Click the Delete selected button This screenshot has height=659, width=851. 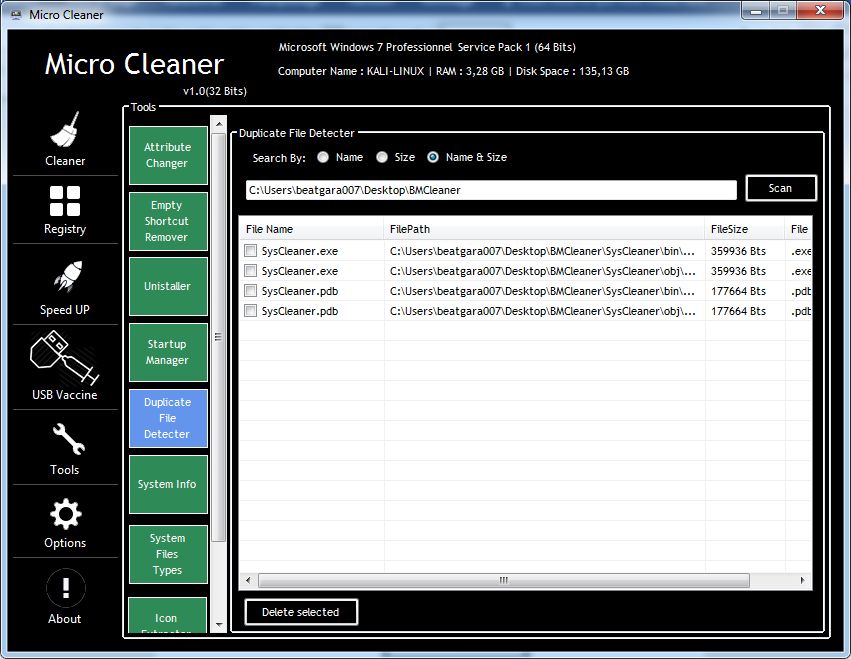click(300, 612)
